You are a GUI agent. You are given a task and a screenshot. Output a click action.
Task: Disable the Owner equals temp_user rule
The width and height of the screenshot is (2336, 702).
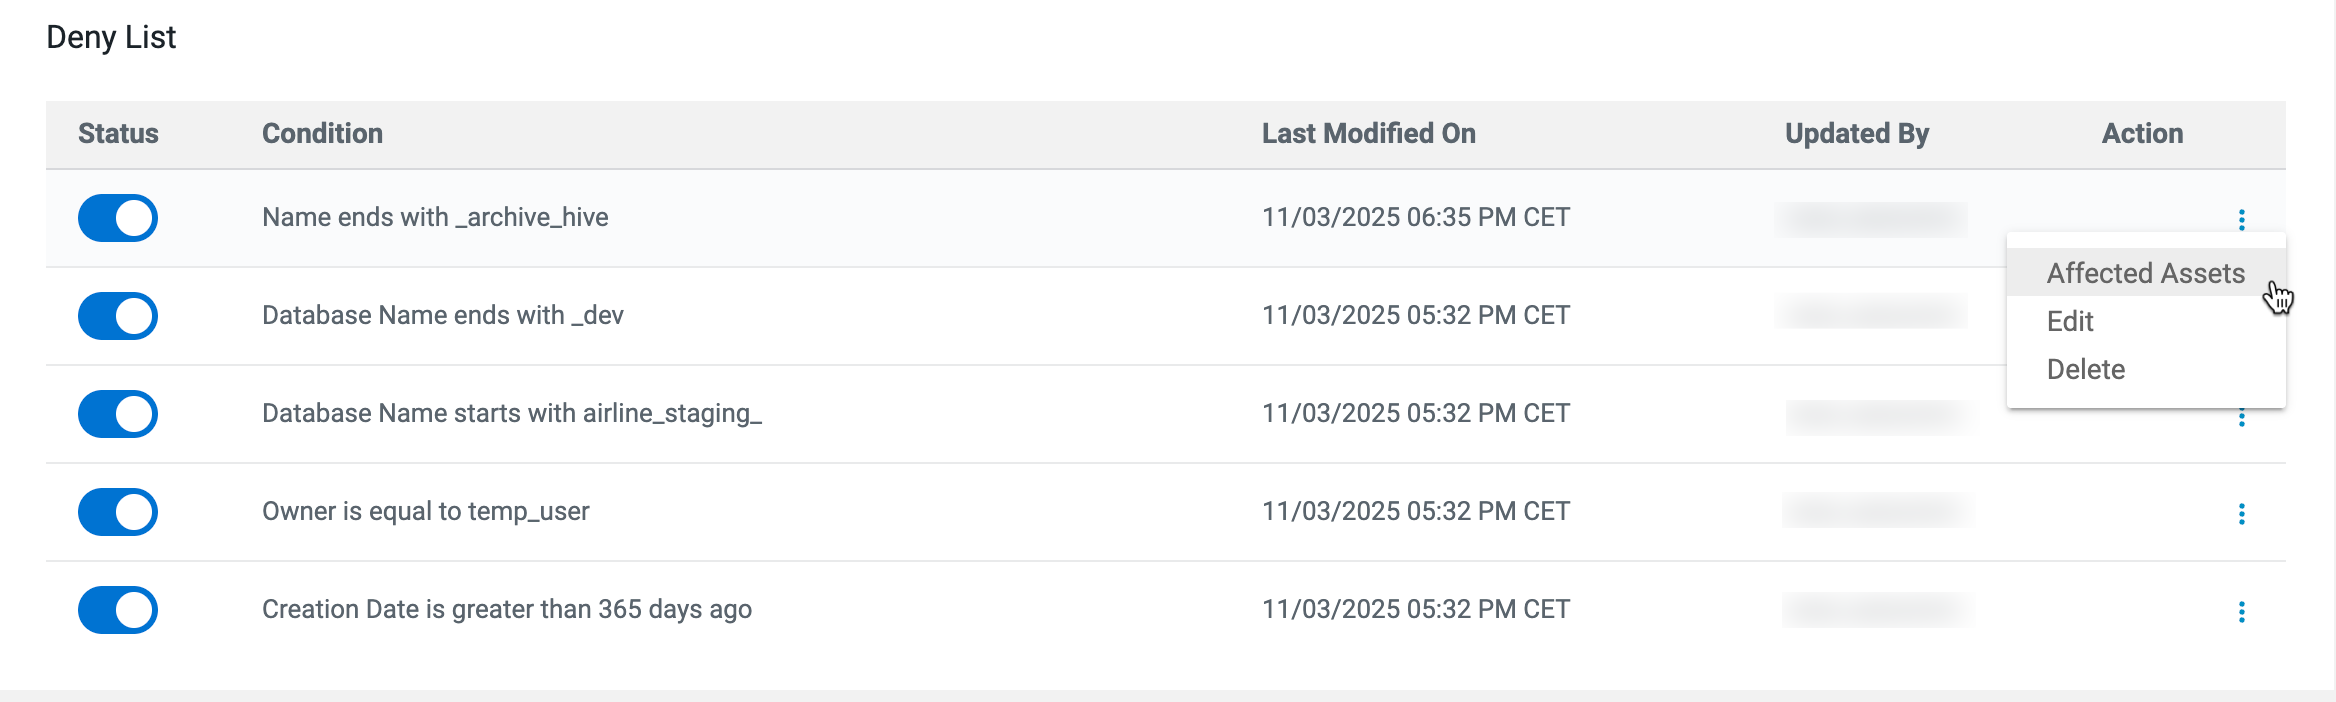coord(118,512)
